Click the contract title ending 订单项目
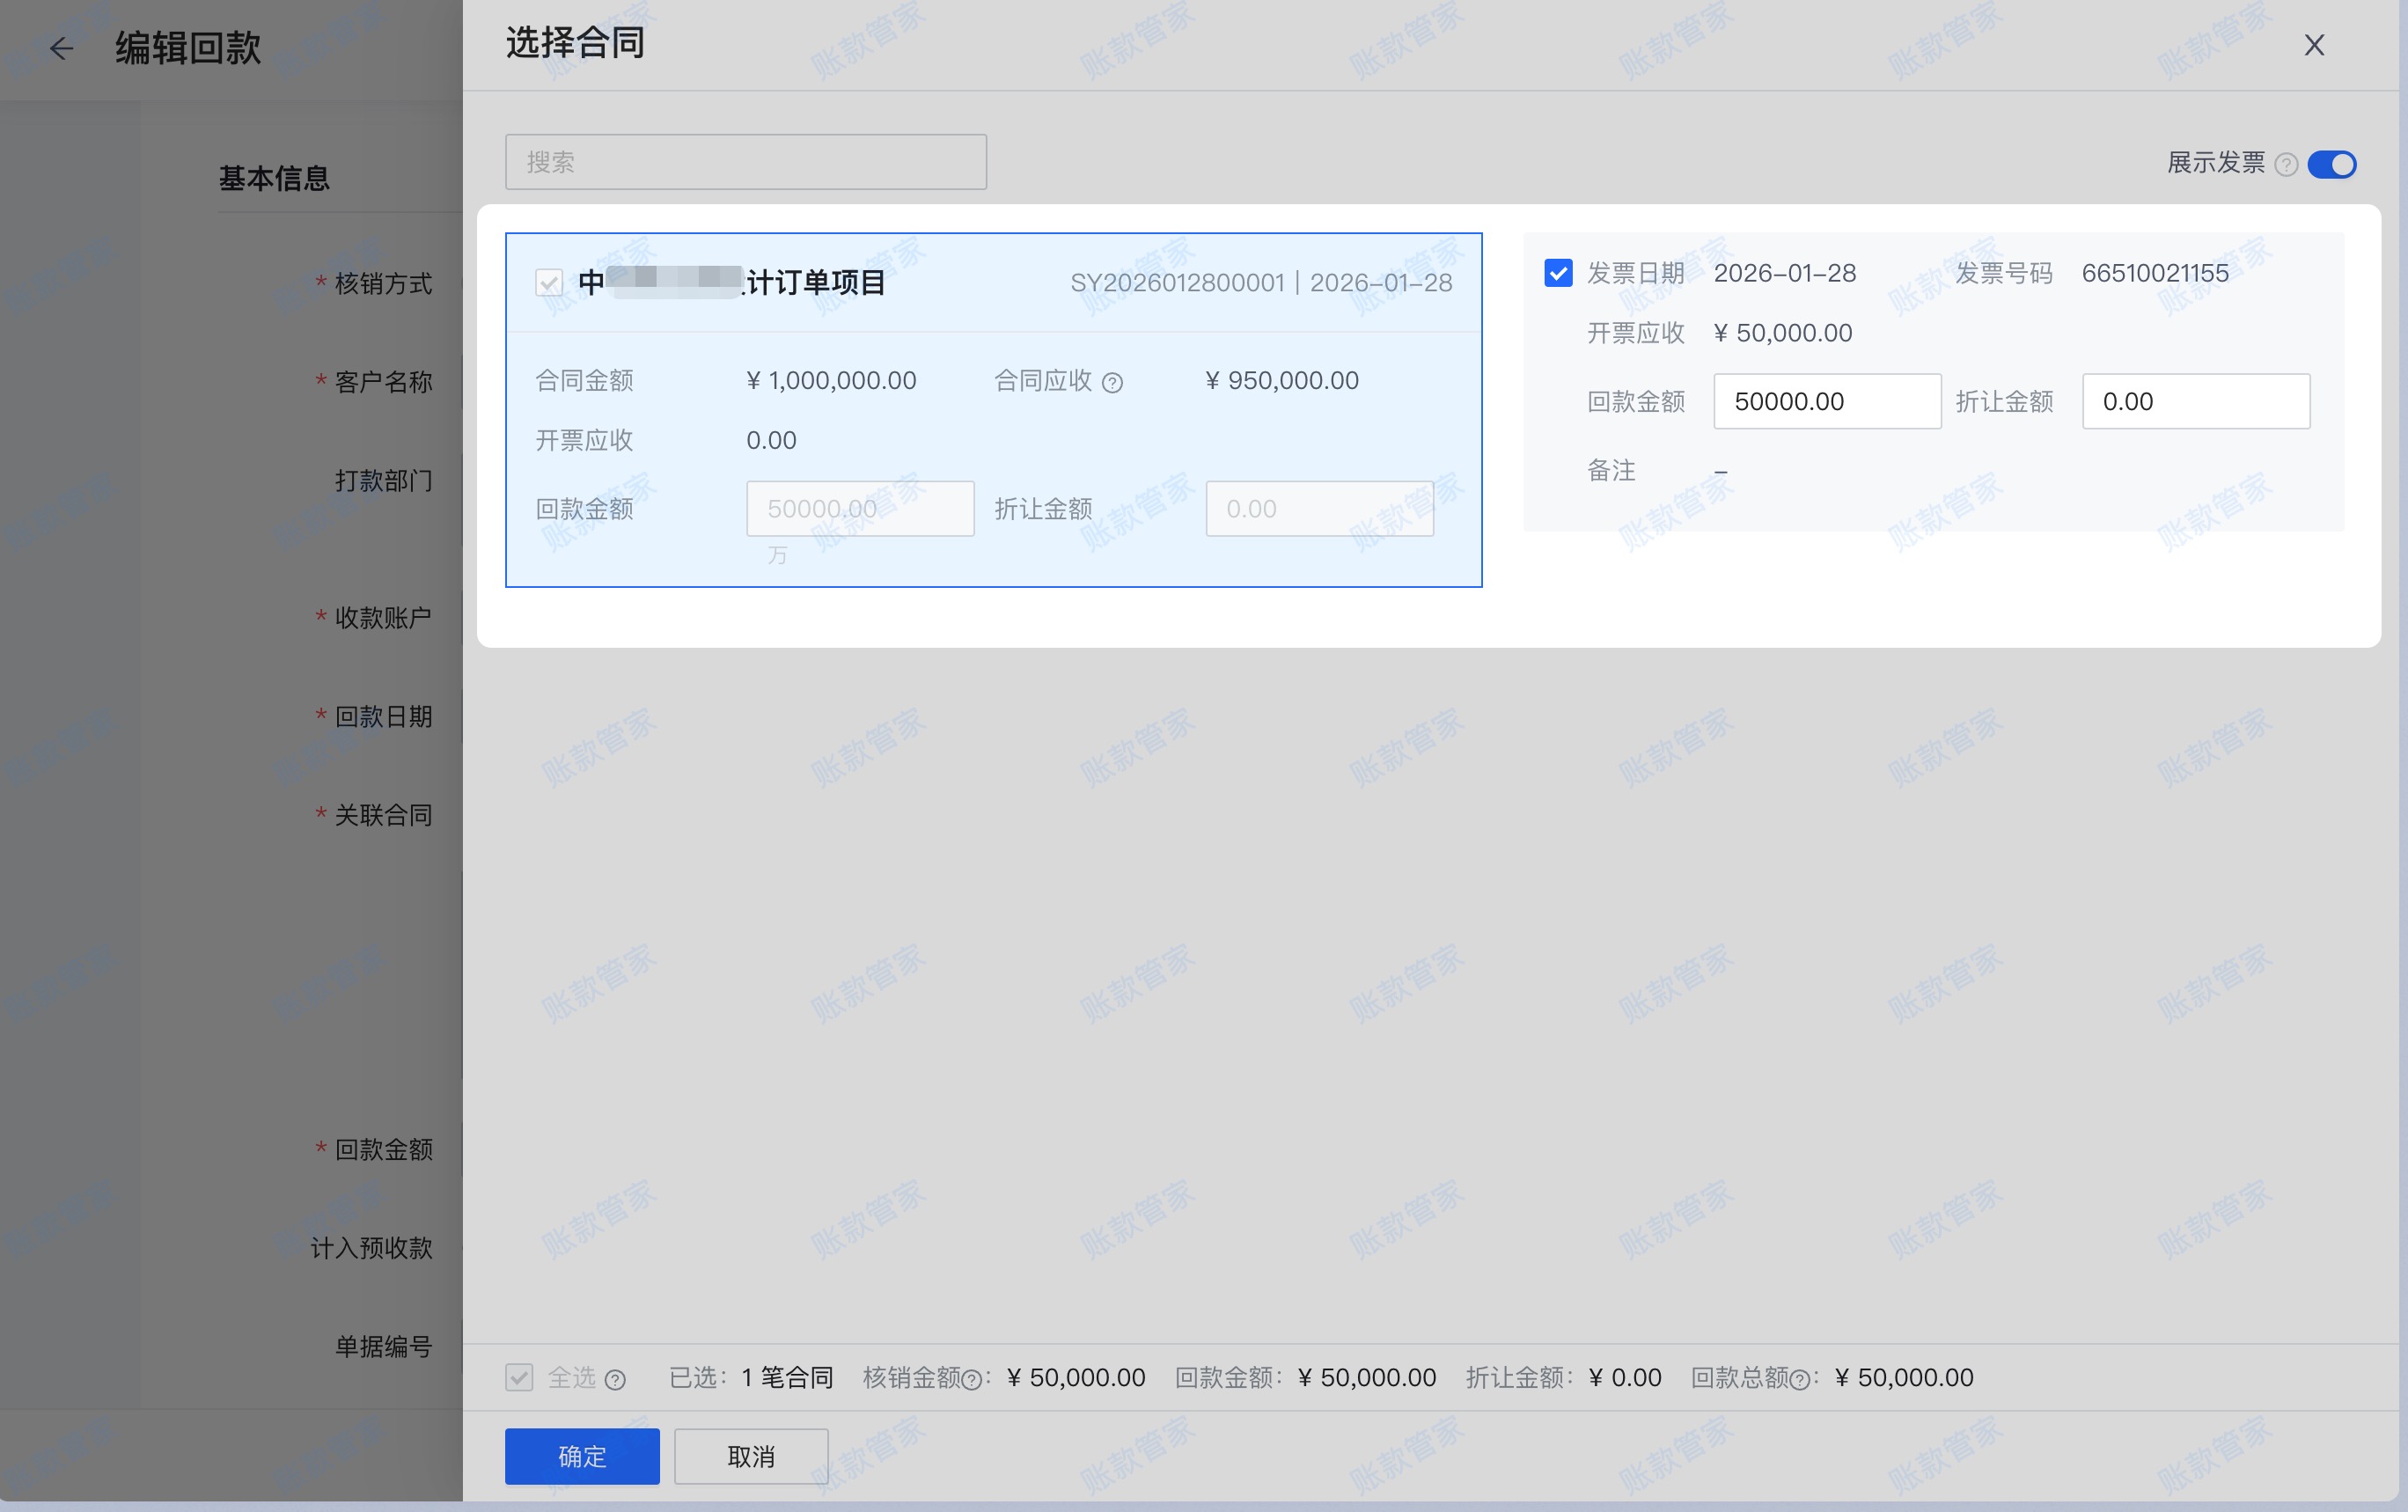 pyautogui.click(x=732, y=282)
